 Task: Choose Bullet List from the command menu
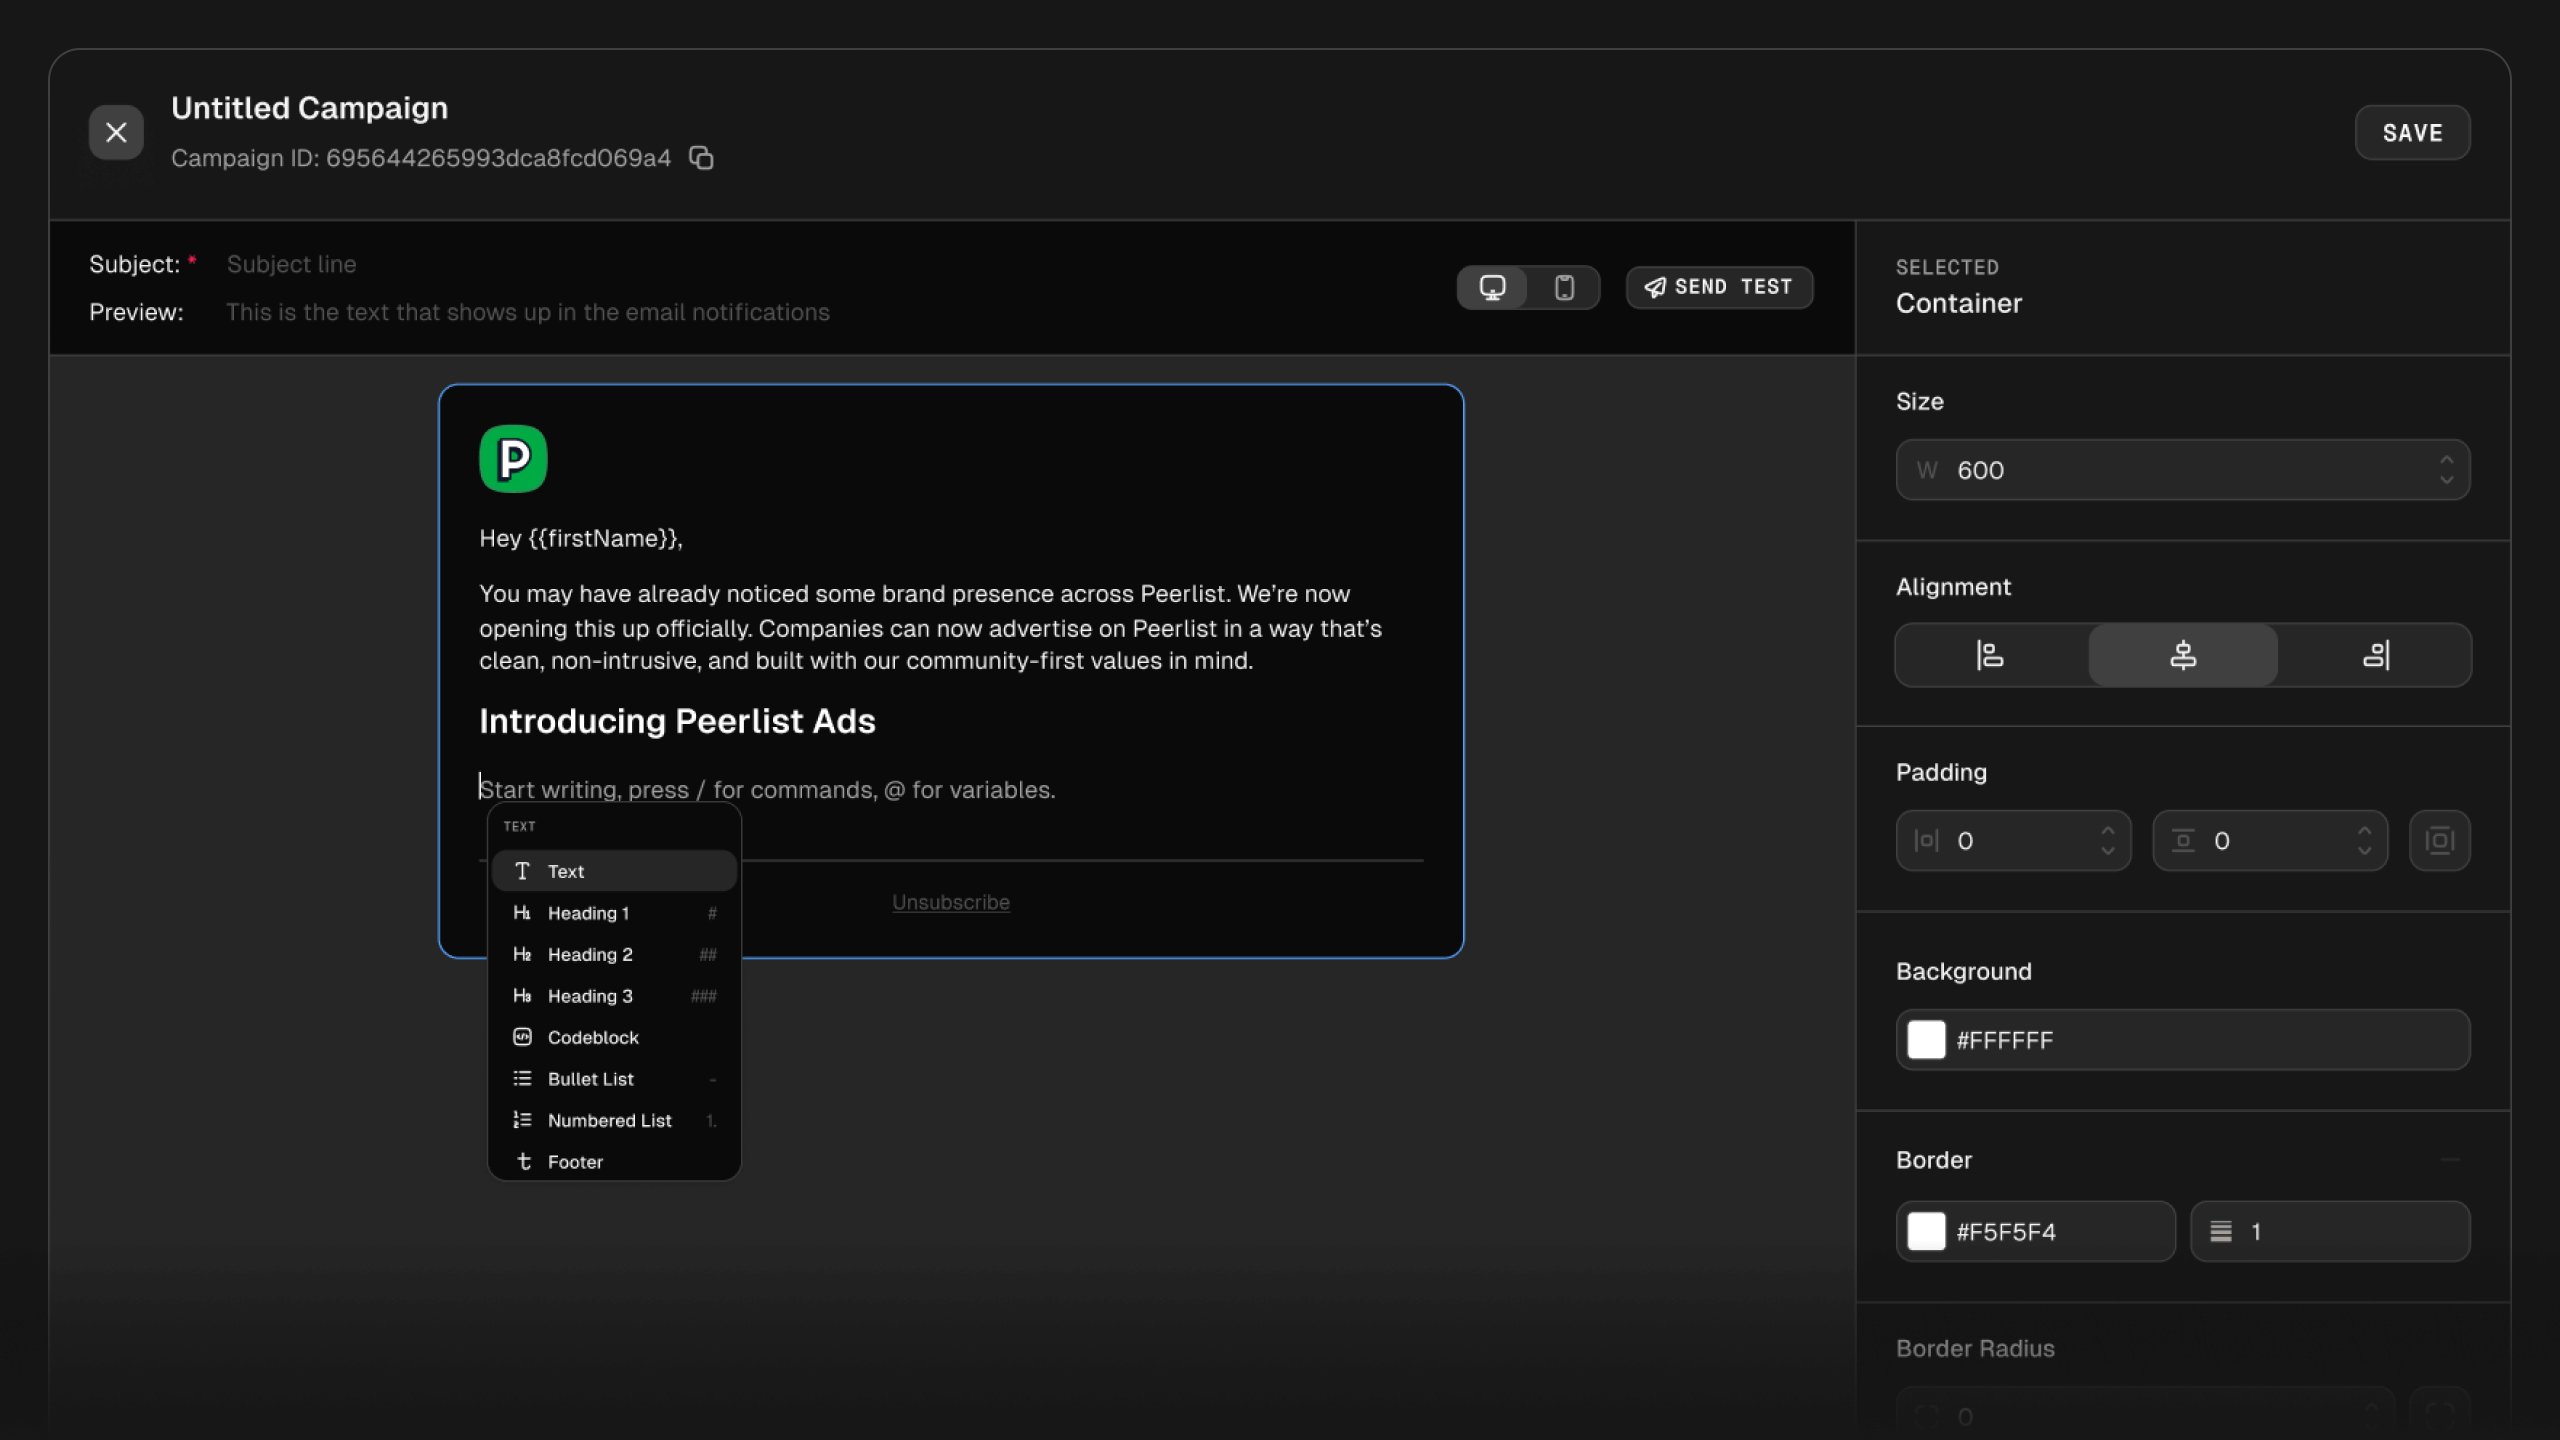coord(590,1079)
